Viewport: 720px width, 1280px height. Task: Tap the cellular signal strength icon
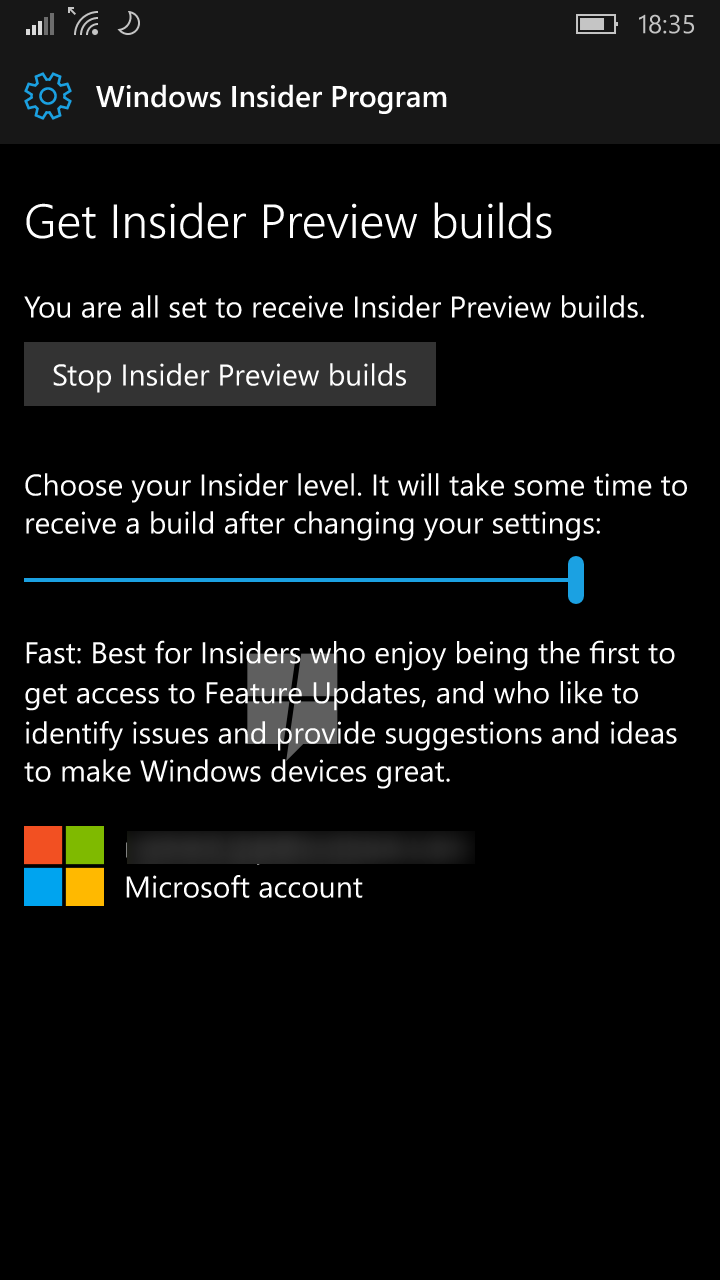point(41,25)
